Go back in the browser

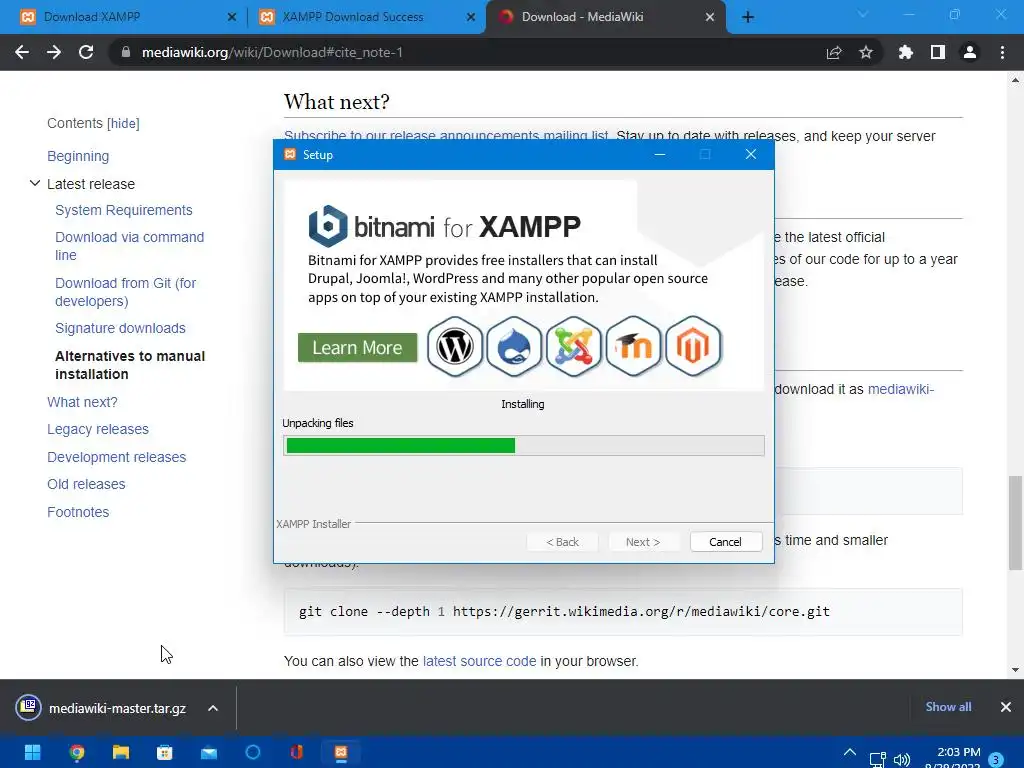[x=22, y=52]
